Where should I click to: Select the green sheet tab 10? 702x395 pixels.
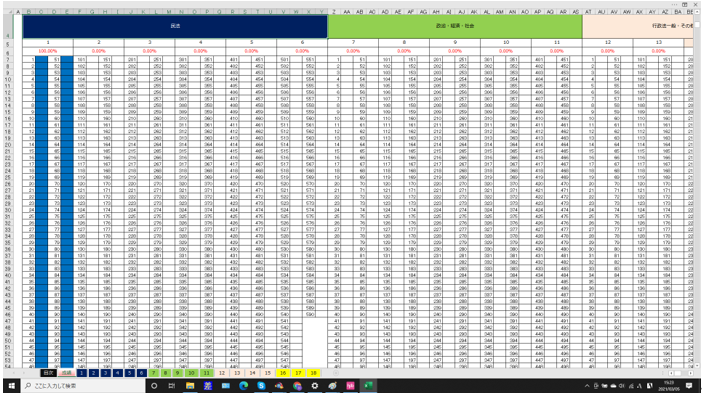(191, 373)
